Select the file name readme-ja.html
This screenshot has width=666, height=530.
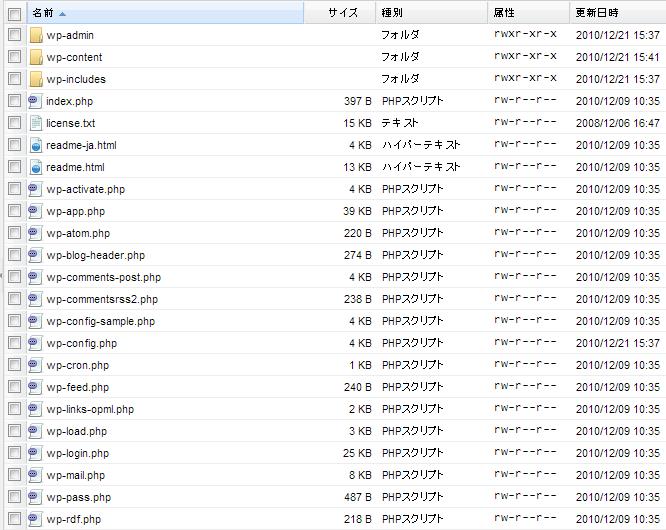tap(81, 145)
